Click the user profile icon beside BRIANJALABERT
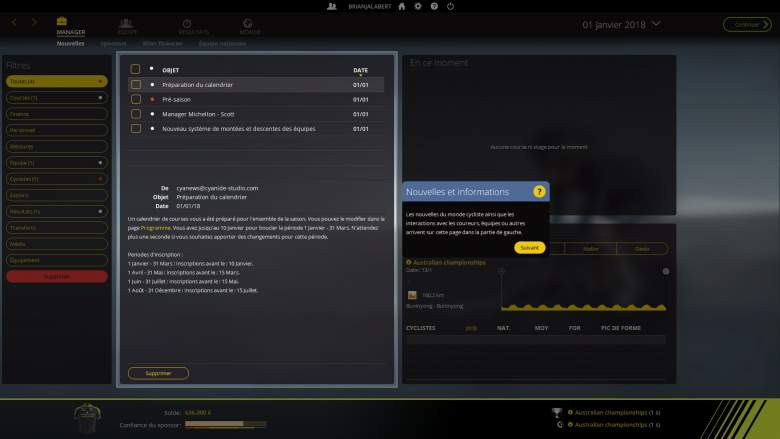The width and height of the screenshot is (780, 439). [332, 6]
